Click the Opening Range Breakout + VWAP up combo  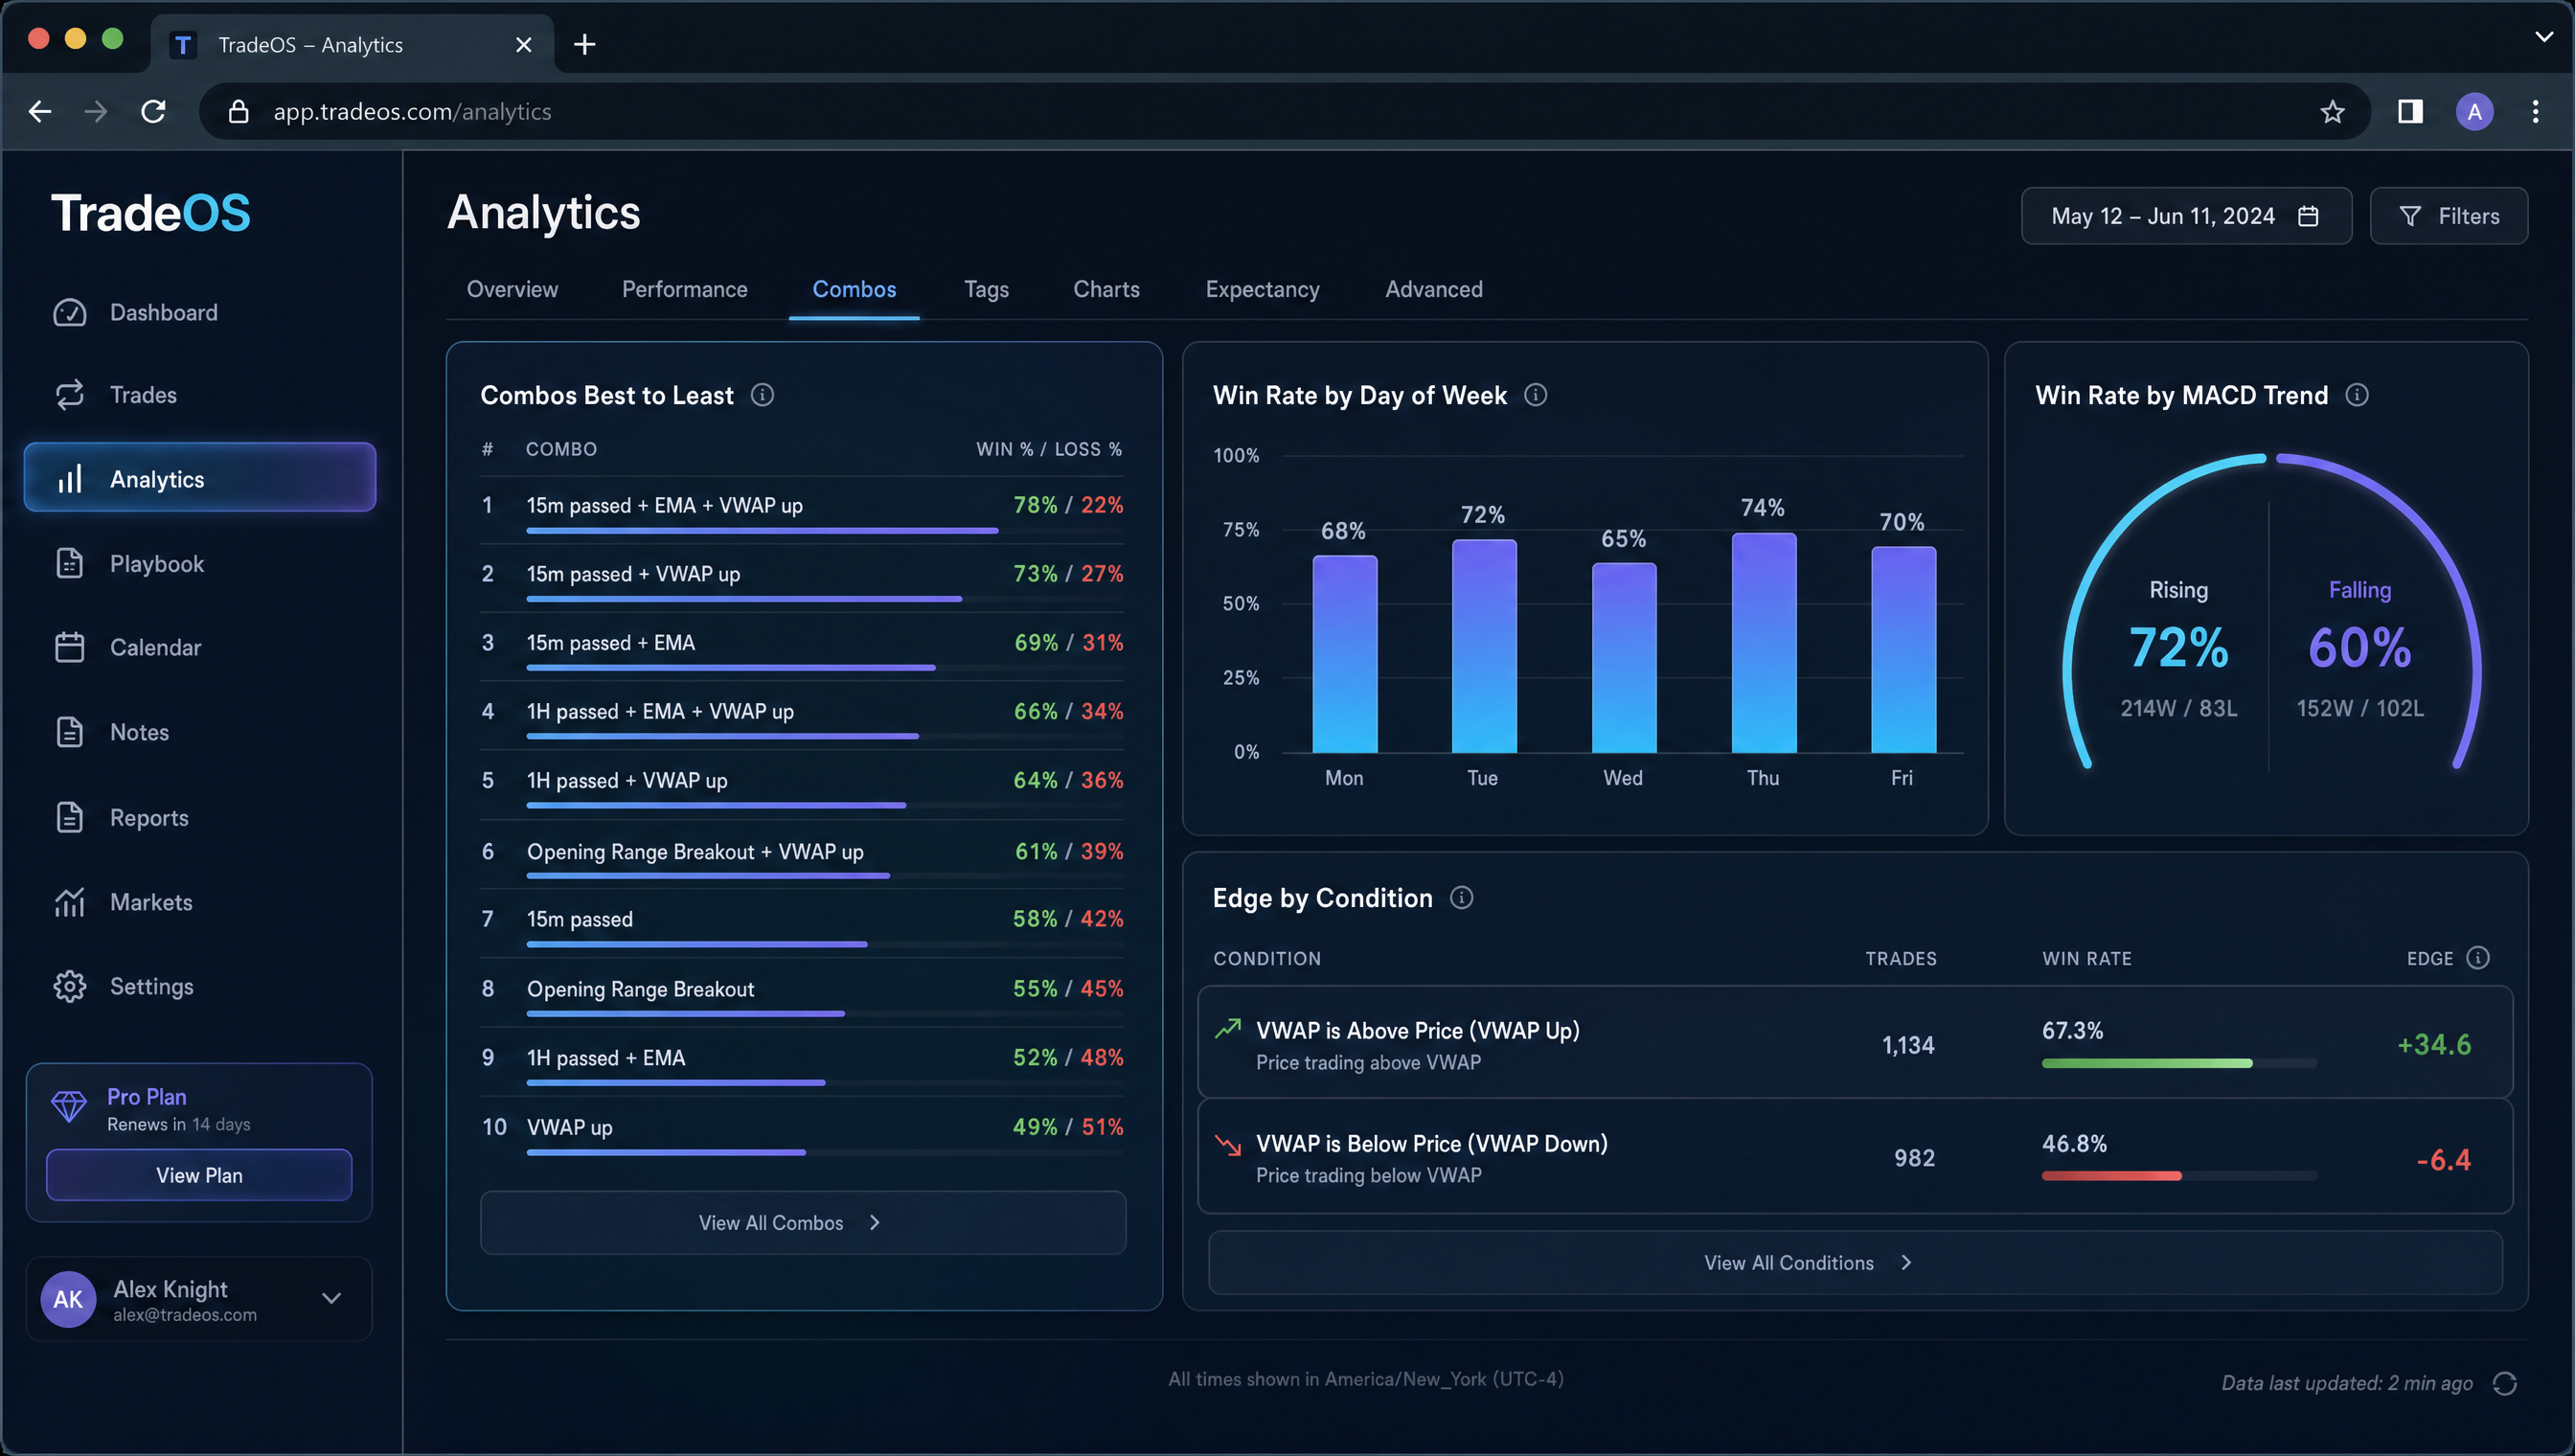tap(802, 854)
